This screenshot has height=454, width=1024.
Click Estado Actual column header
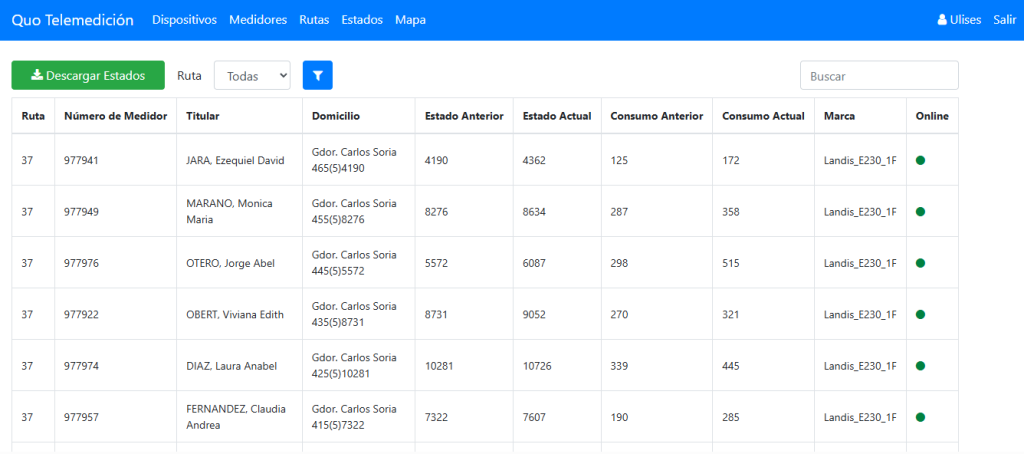[557, 116]
